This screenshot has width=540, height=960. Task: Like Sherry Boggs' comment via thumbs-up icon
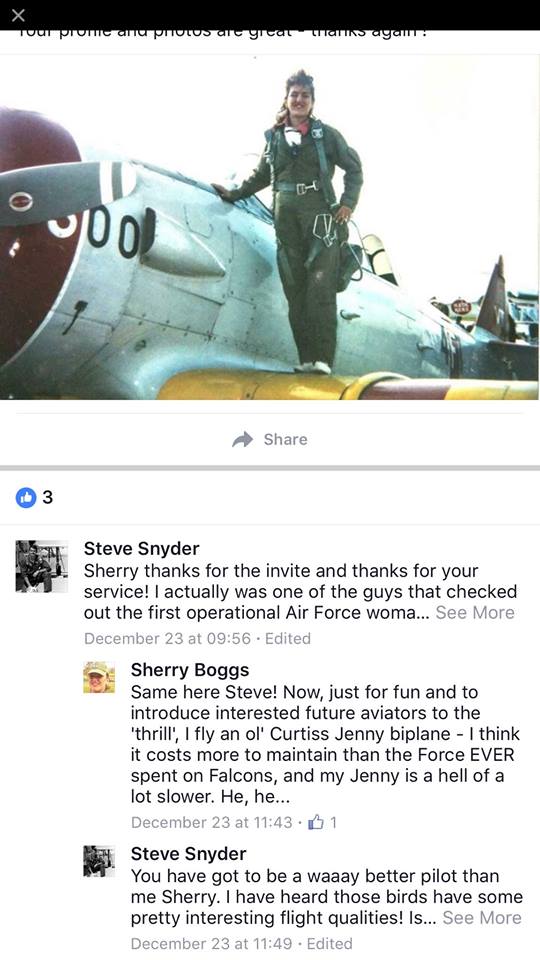(316, 822)
